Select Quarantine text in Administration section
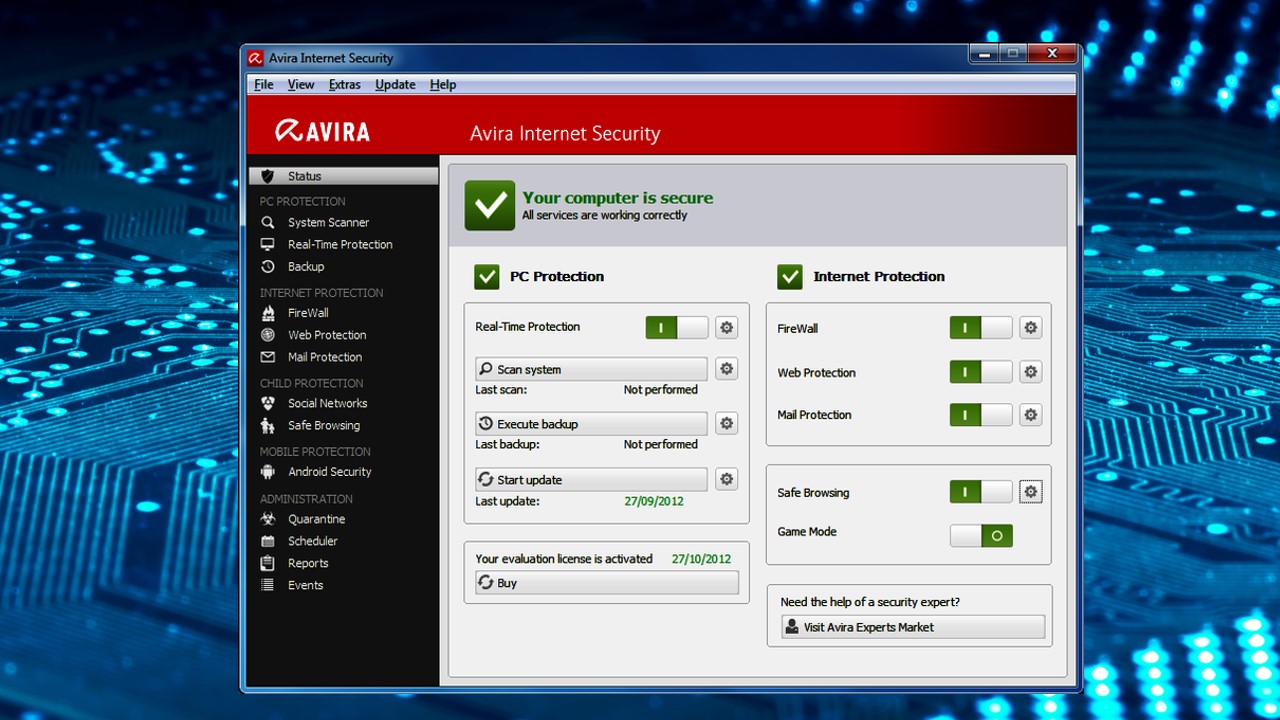 tap(317, 519)
